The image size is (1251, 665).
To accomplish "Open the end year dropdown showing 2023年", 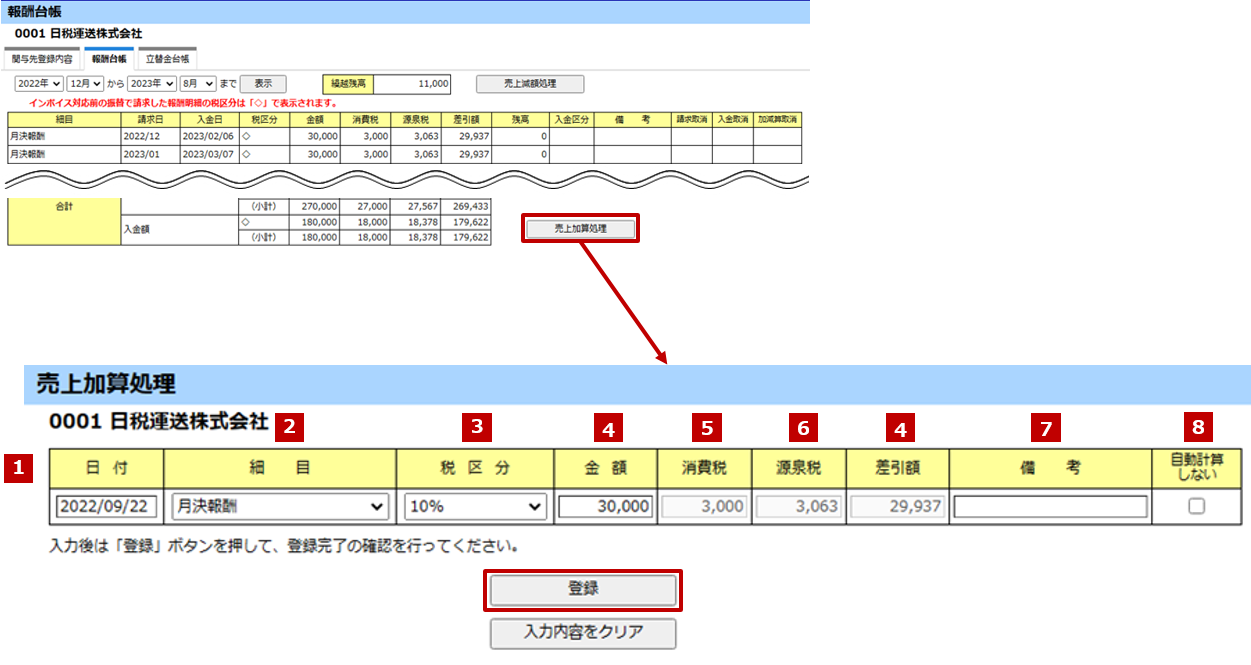I will coord(150,84).
